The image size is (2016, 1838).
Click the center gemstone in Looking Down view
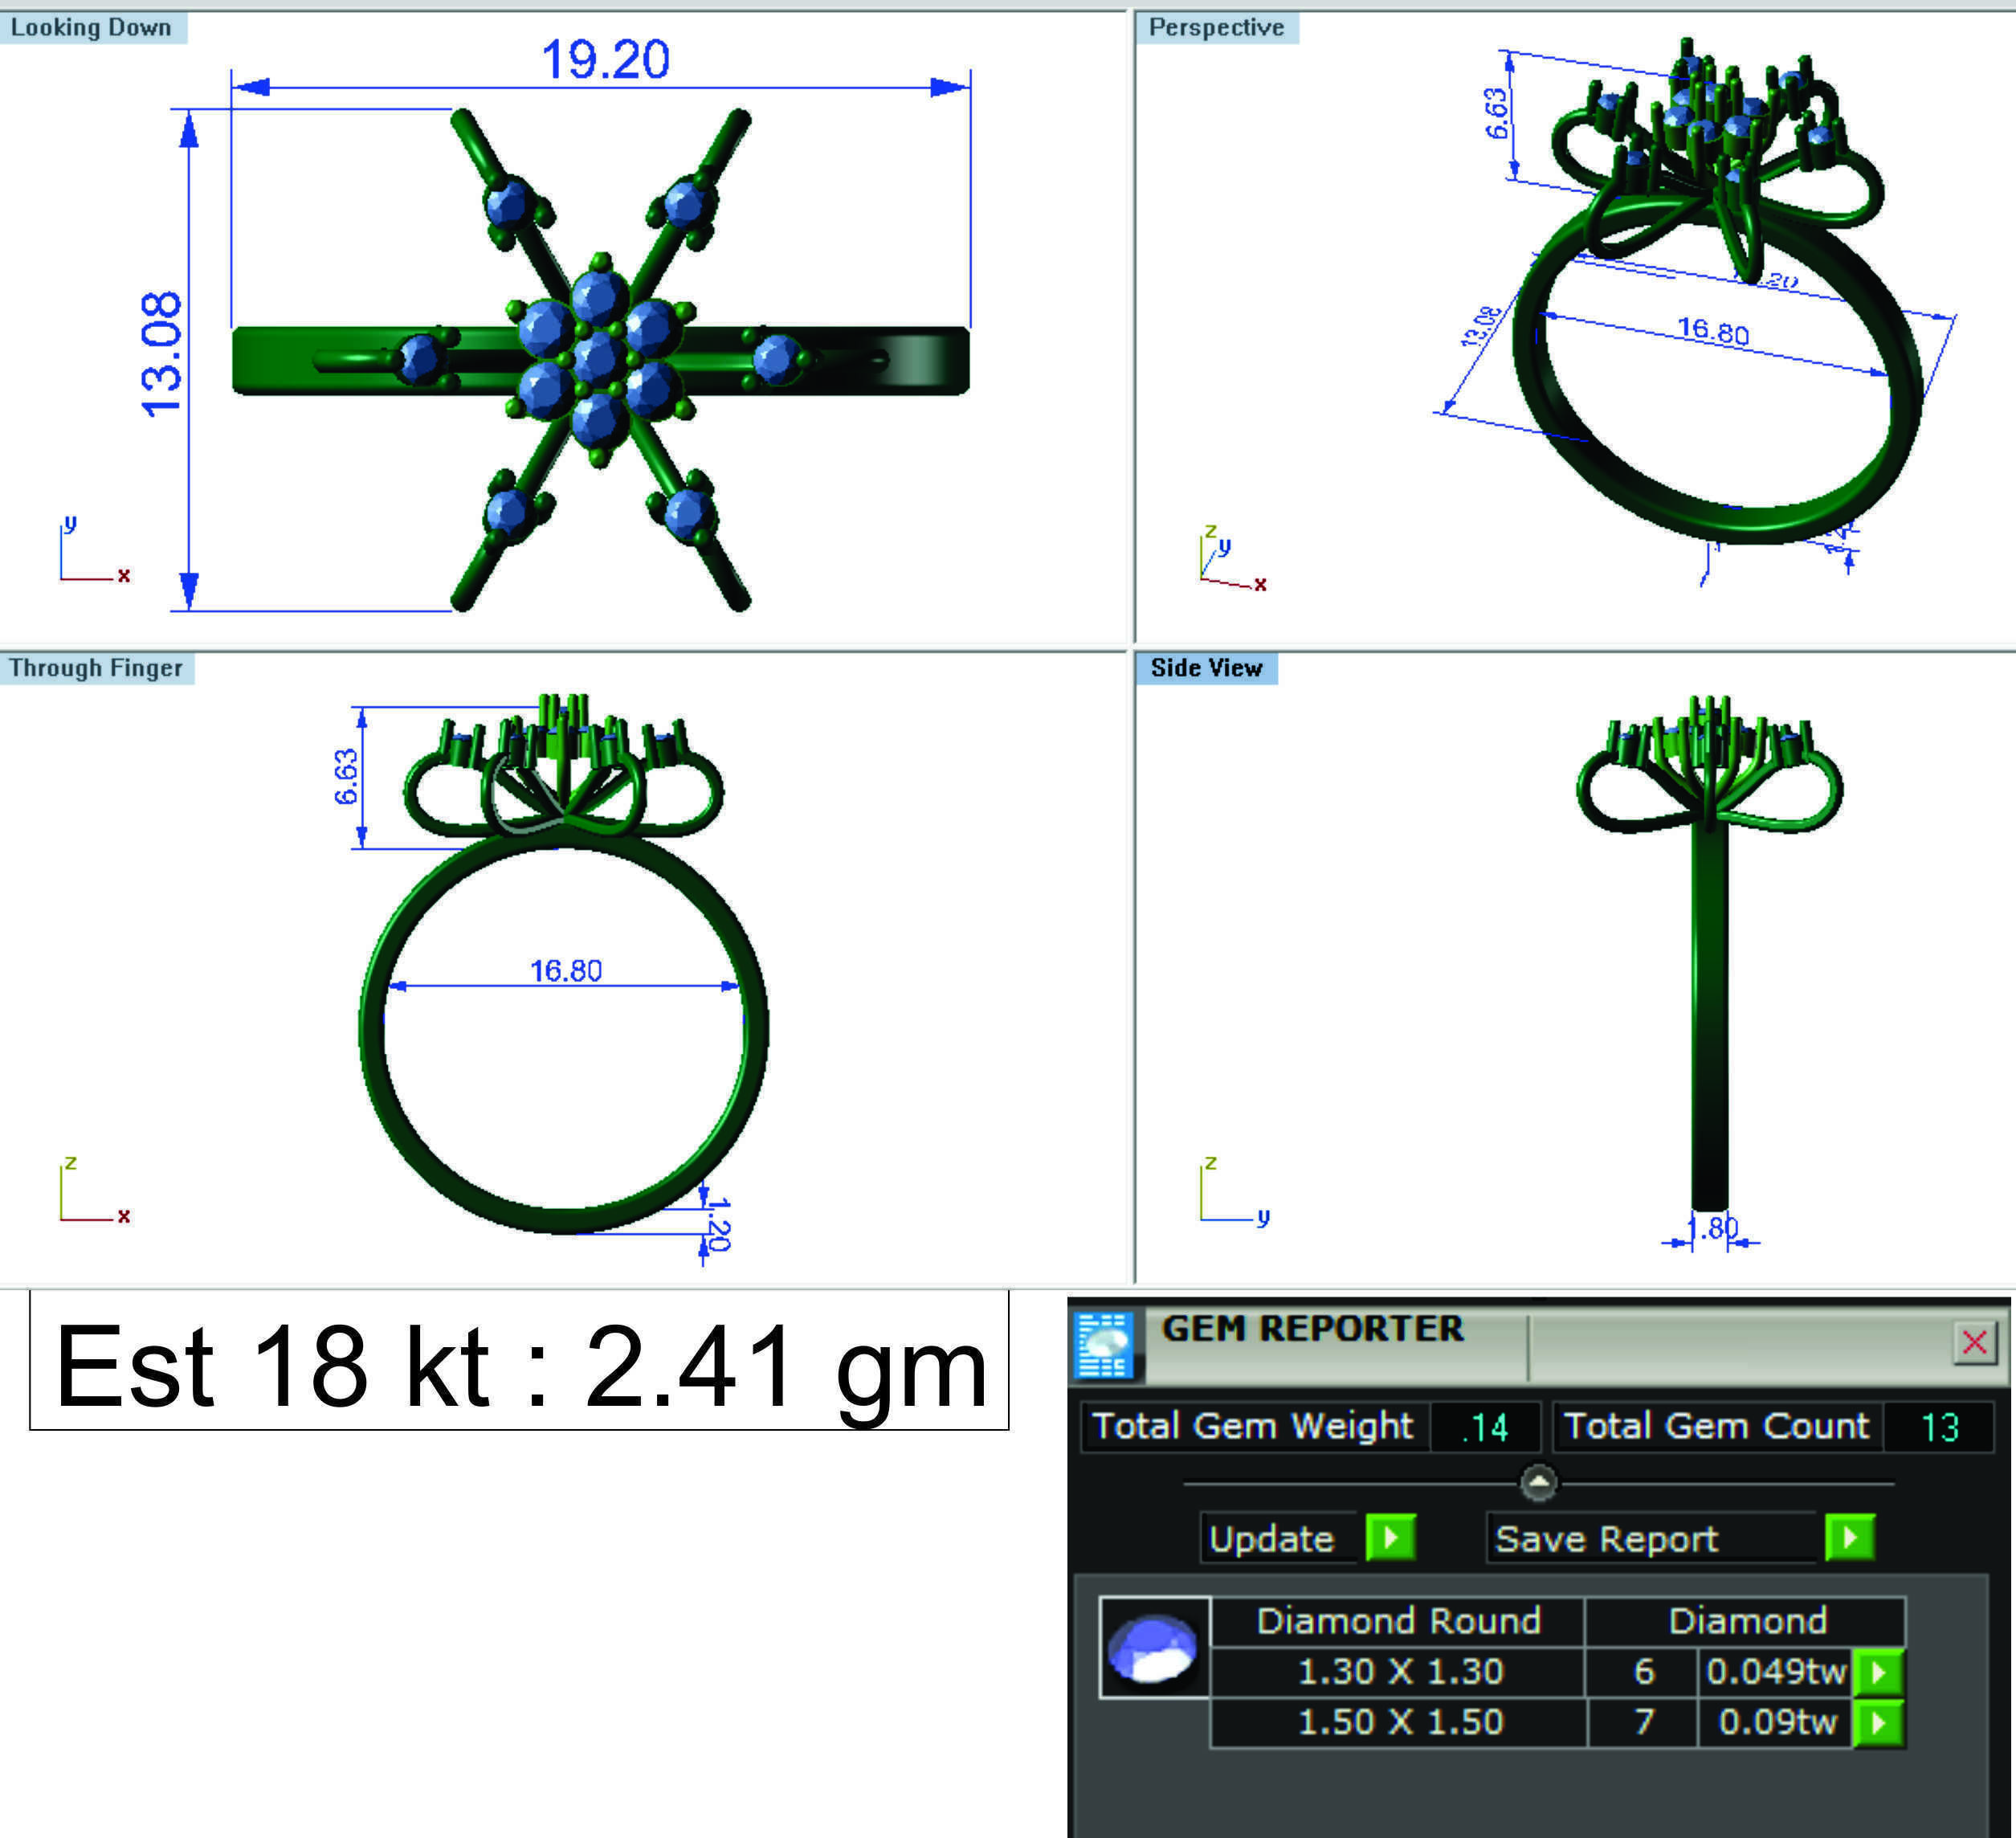600,359
